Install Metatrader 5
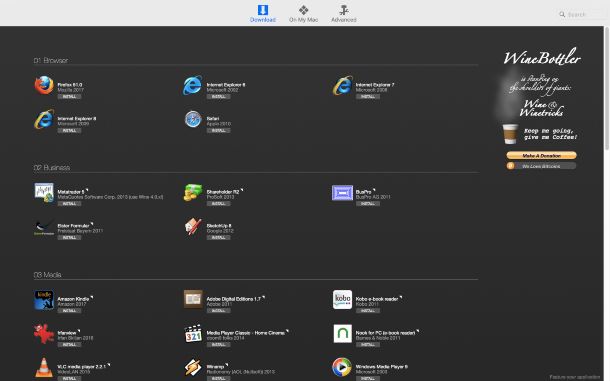Screen dimensions: 610x381 (x=69, y=204)
